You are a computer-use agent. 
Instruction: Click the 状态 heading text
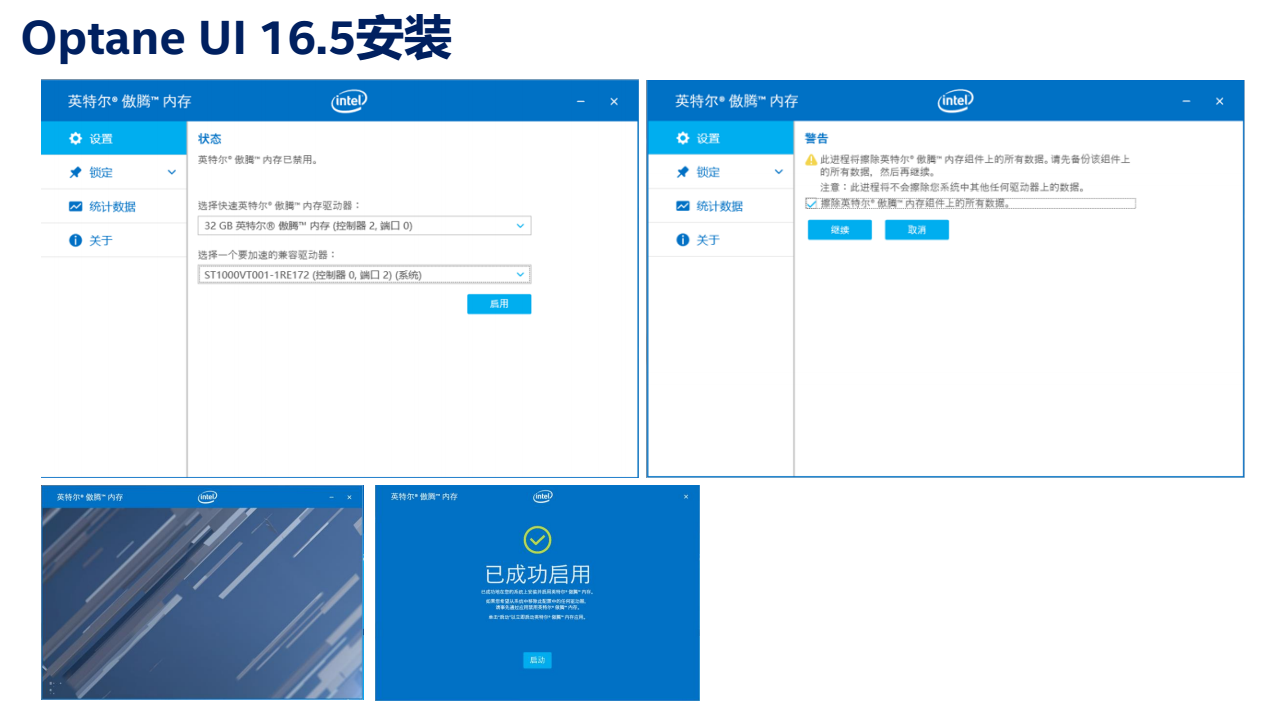click(209, 139)
